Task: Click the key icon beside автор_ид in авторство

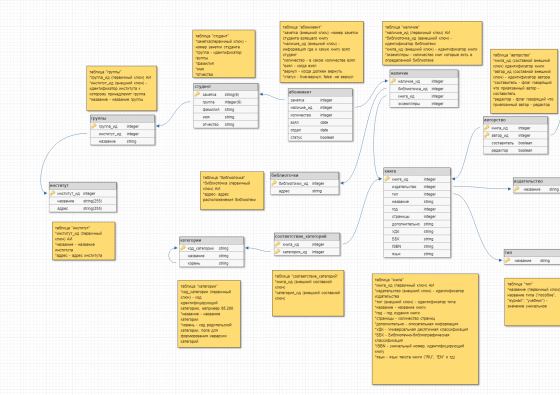Action: click(x=487, y=135)
